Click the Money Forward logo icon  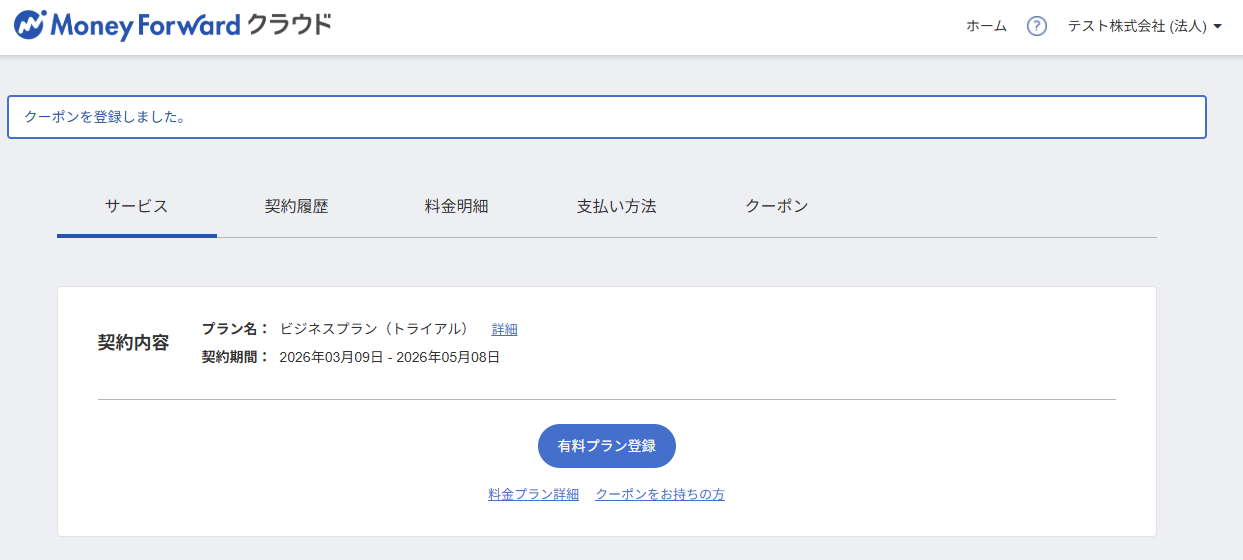(x=29, y=25)
